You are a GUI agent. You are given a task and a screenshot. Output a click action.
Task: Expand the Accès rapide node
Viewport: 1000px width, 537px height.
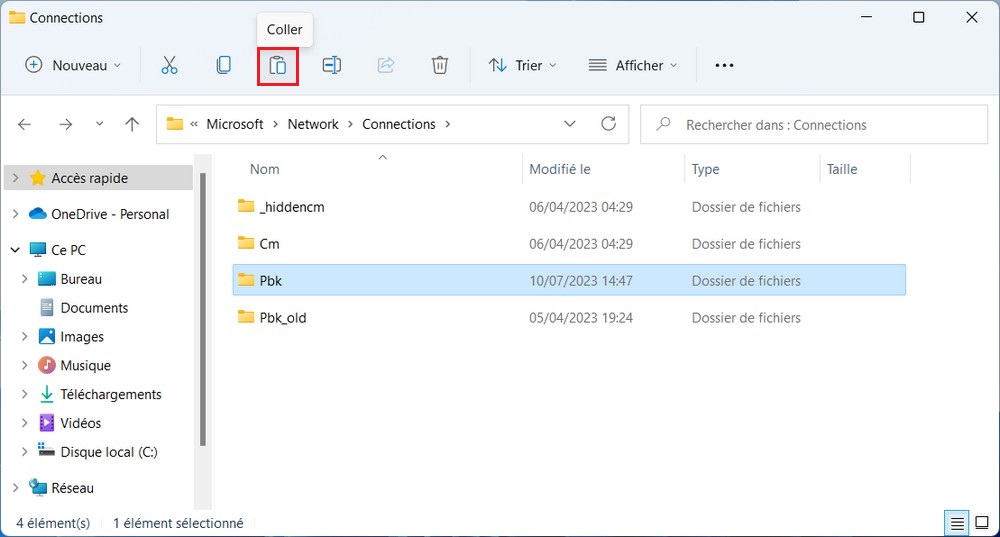(16, 178)
